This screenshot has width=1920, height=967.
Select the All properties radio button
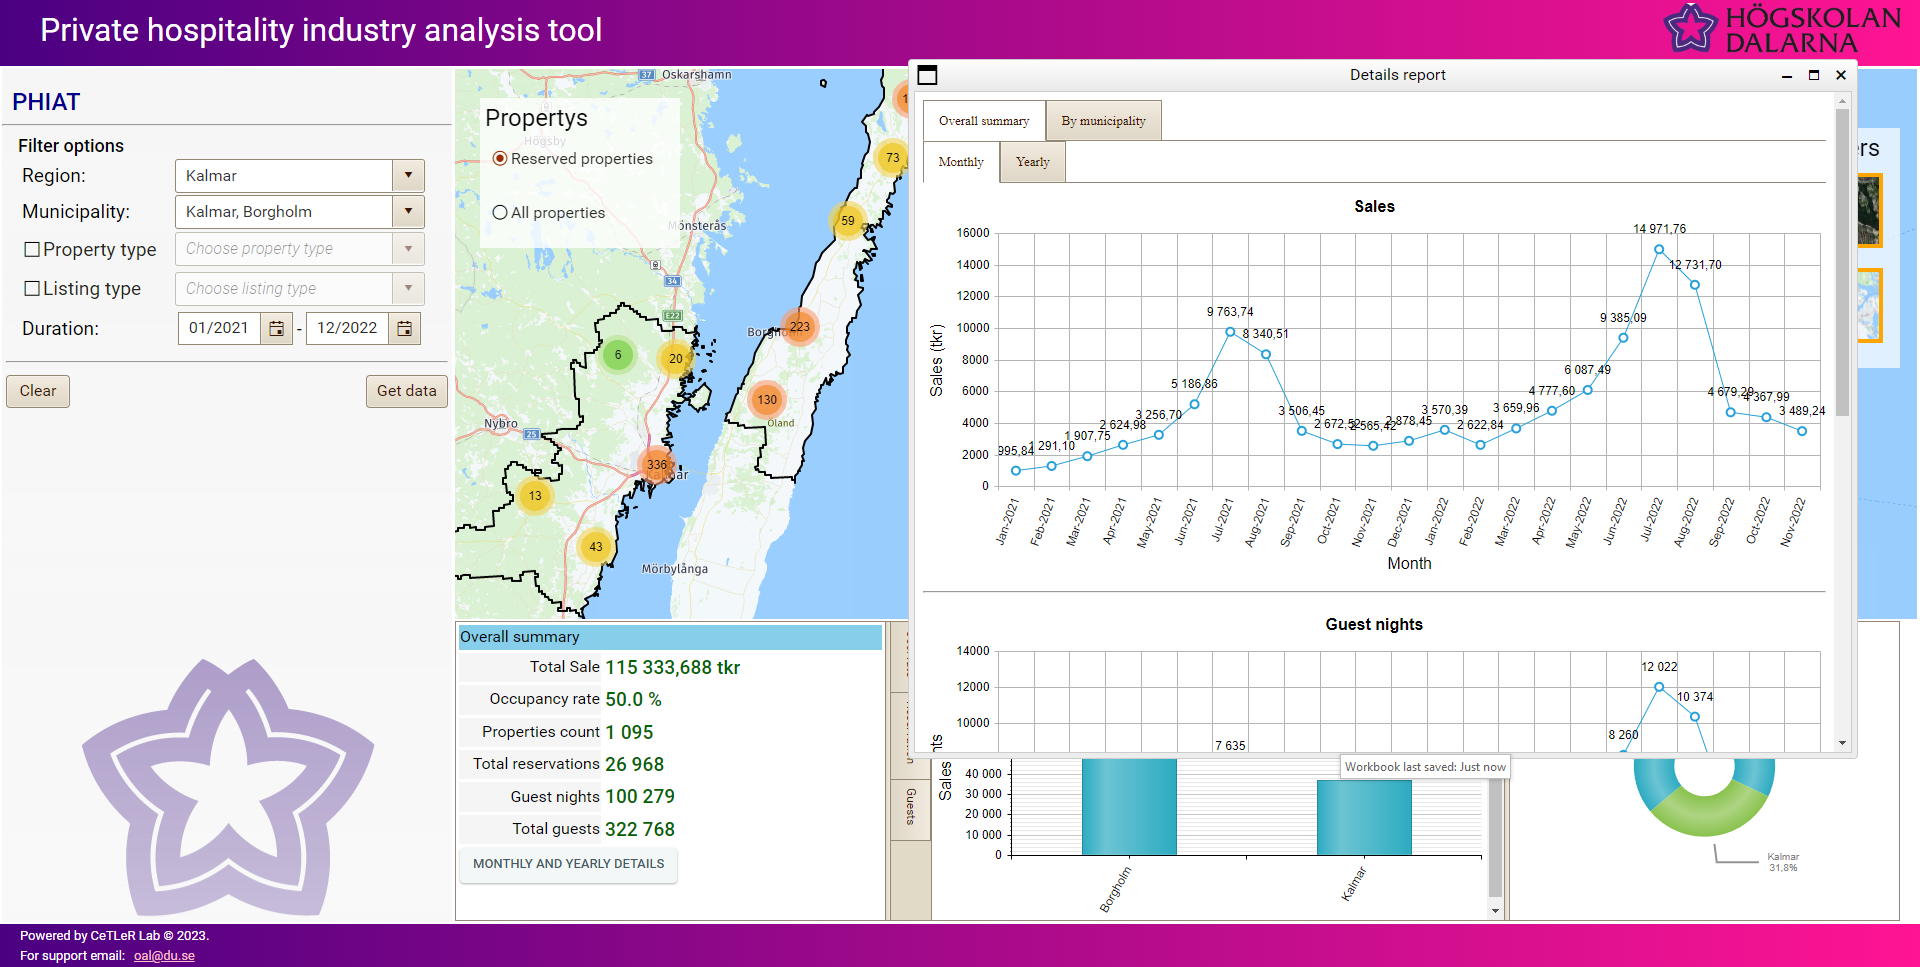[x=500, y=213]
